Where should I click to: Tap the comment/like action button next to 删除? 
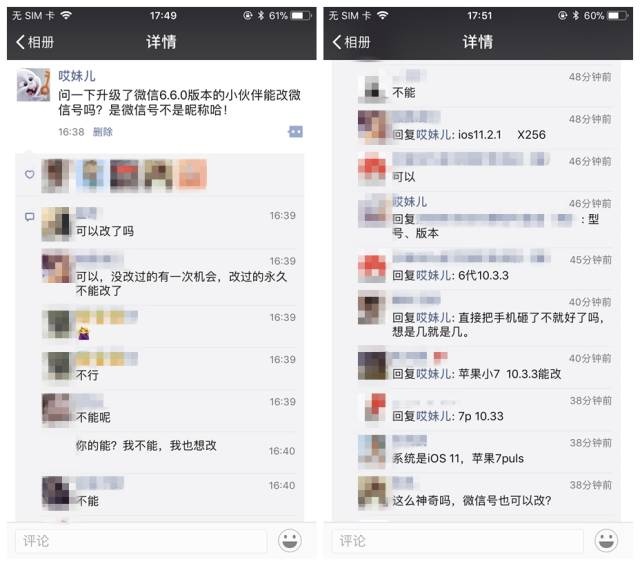296,131
